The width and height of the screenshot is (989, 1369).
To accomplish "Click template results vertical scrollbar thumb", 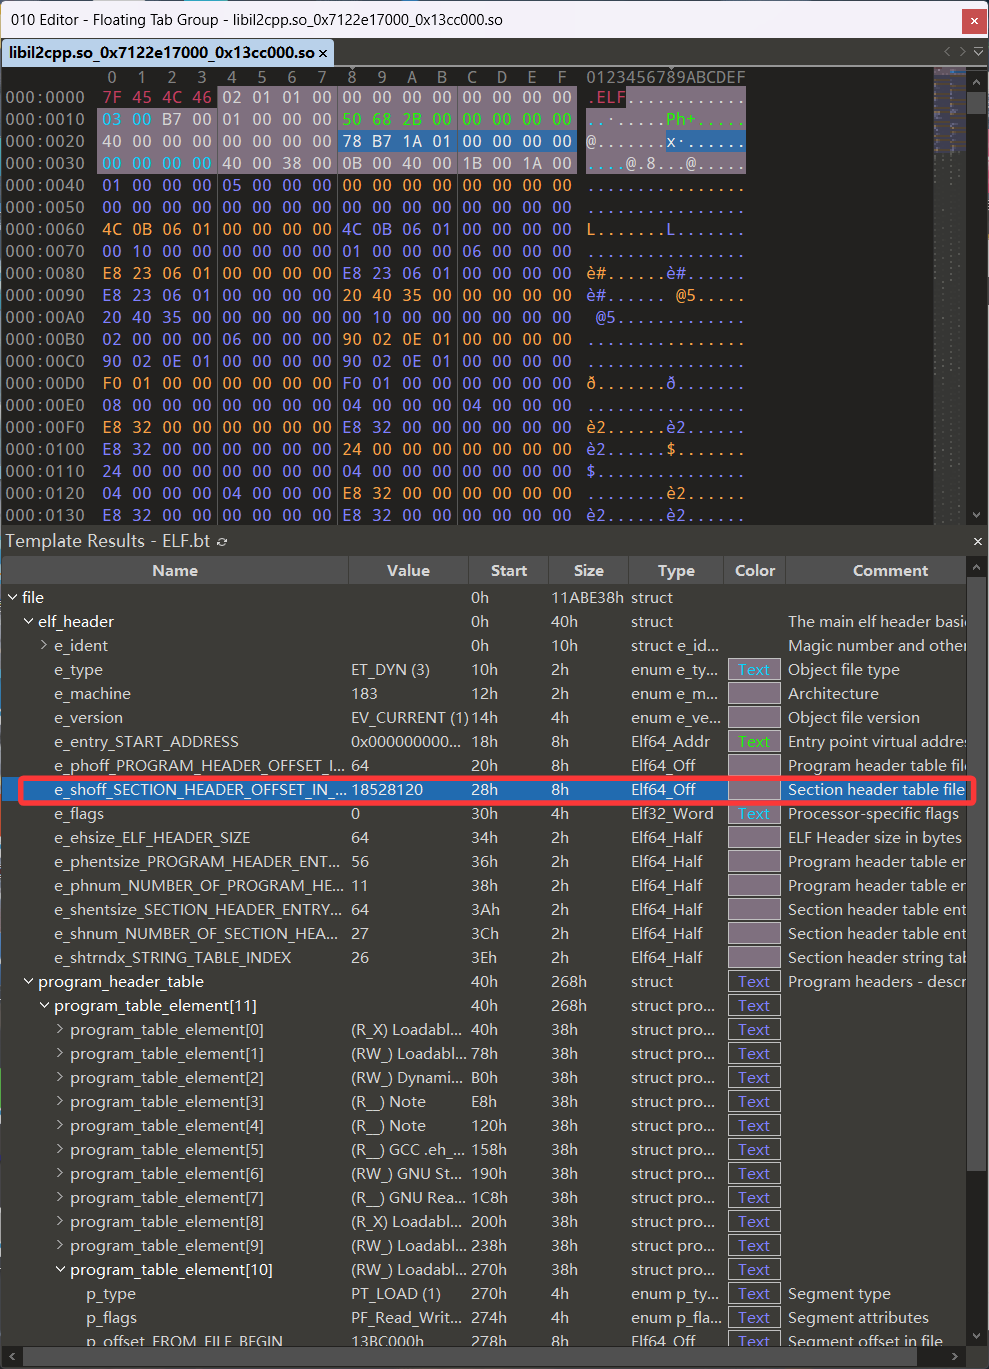I will [977, 876].
